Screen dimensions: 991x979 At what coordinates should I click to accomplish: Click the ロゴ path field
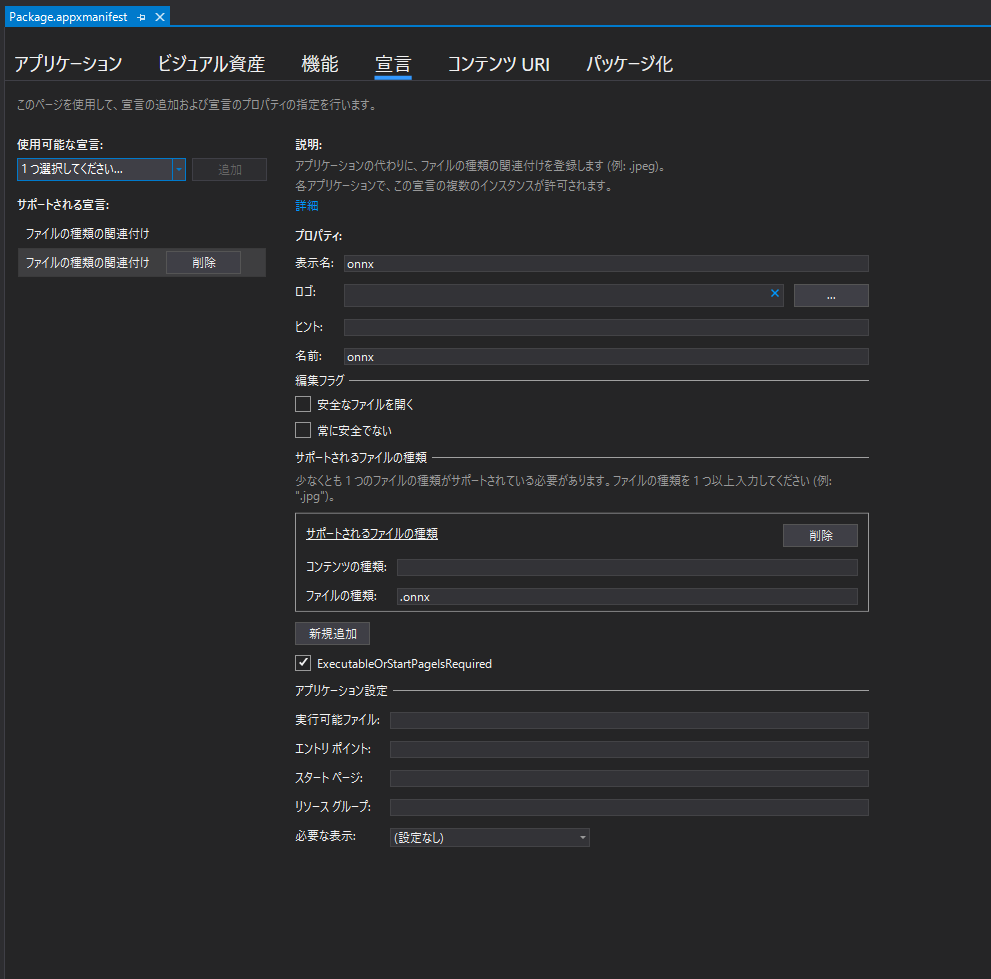tap(563, 295)
